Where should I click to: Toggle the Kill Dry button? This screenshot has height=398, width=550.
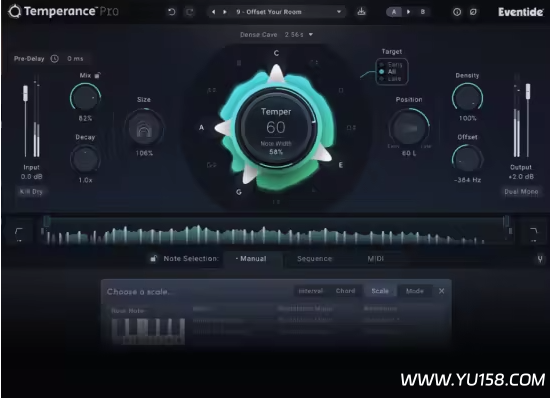click(x=31, y=192)
